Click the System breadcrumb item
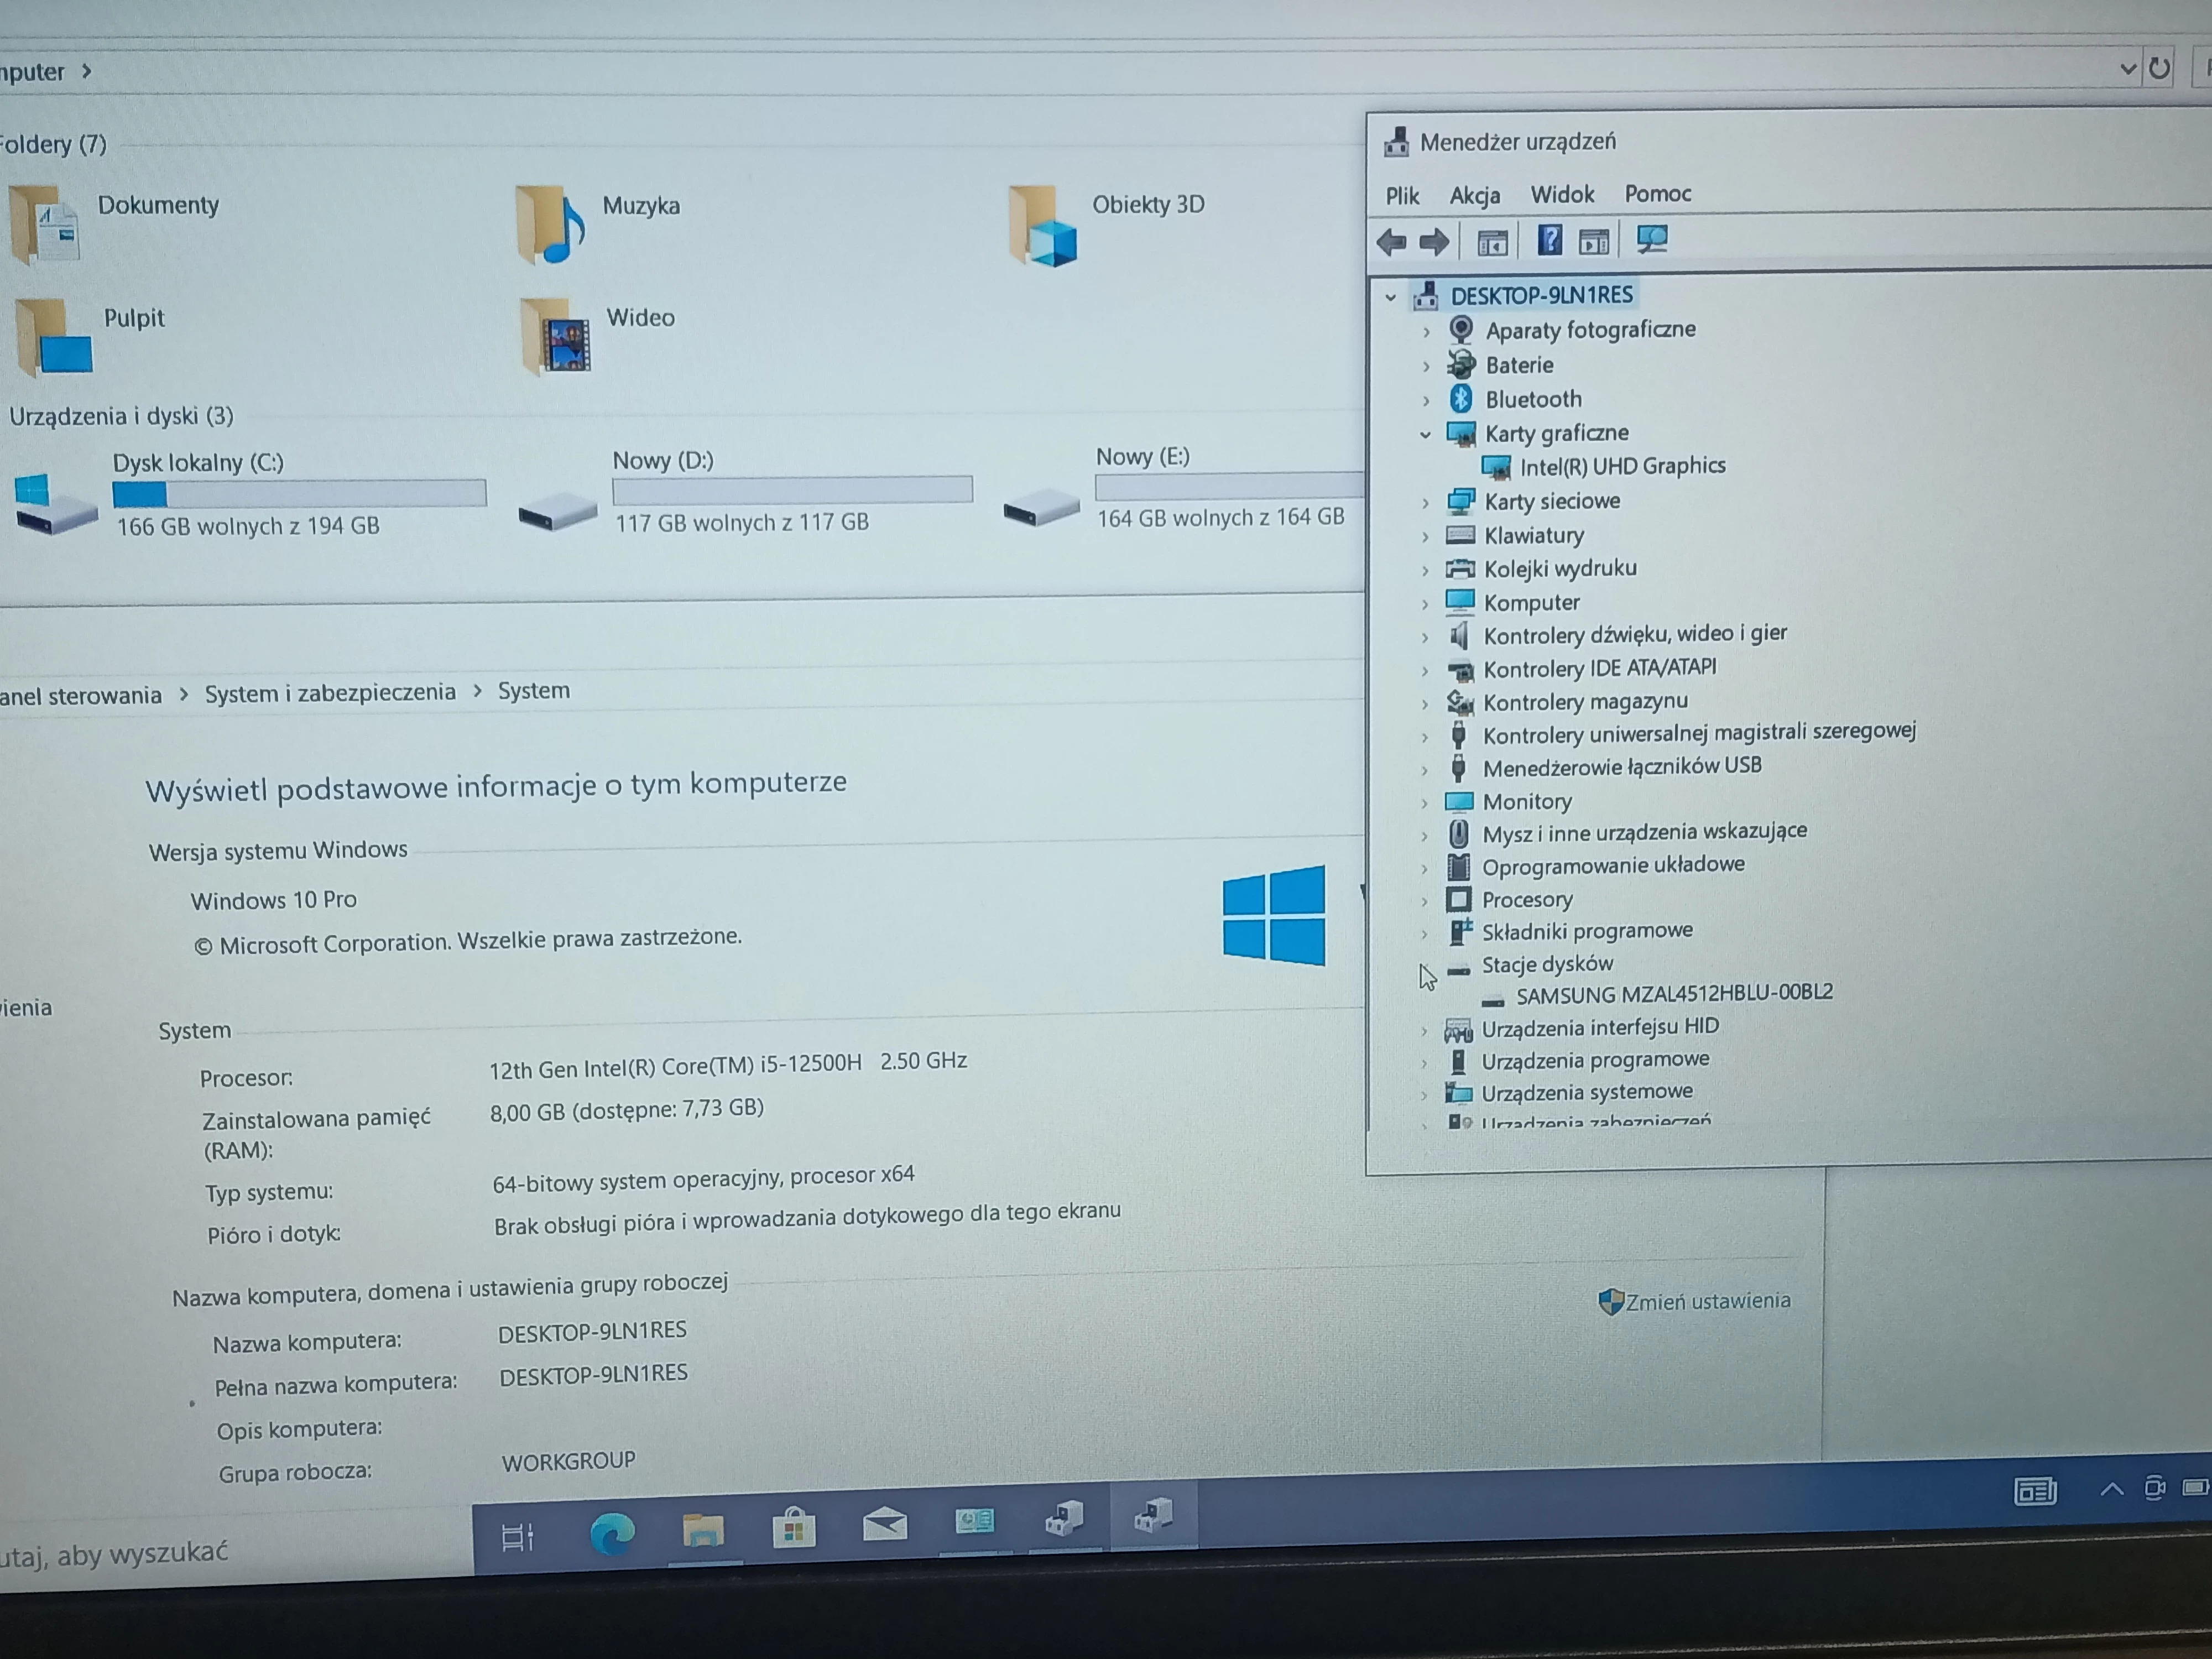 point(534,690)
